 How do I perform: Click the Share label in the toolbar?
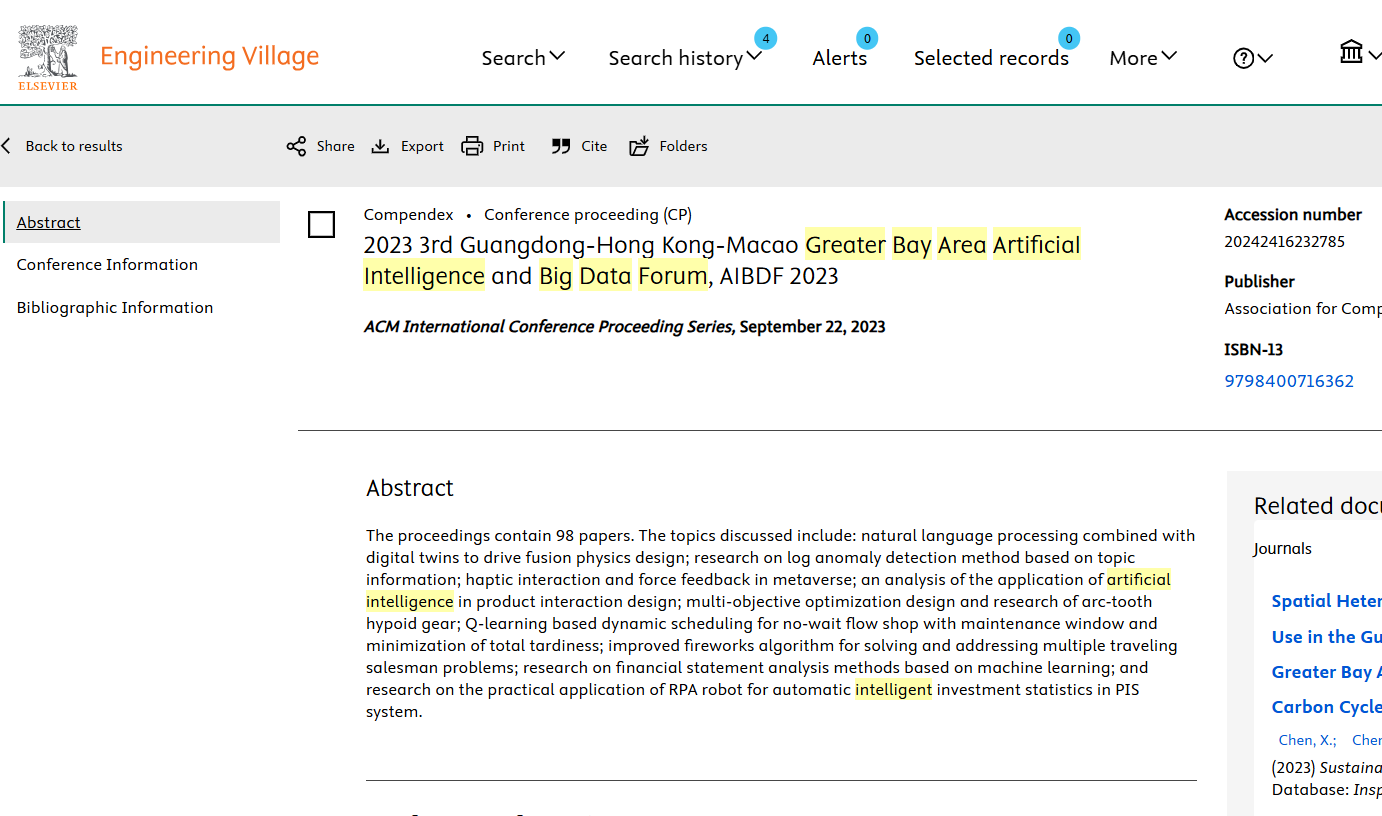pyautogui.click(x=335, y=146)
